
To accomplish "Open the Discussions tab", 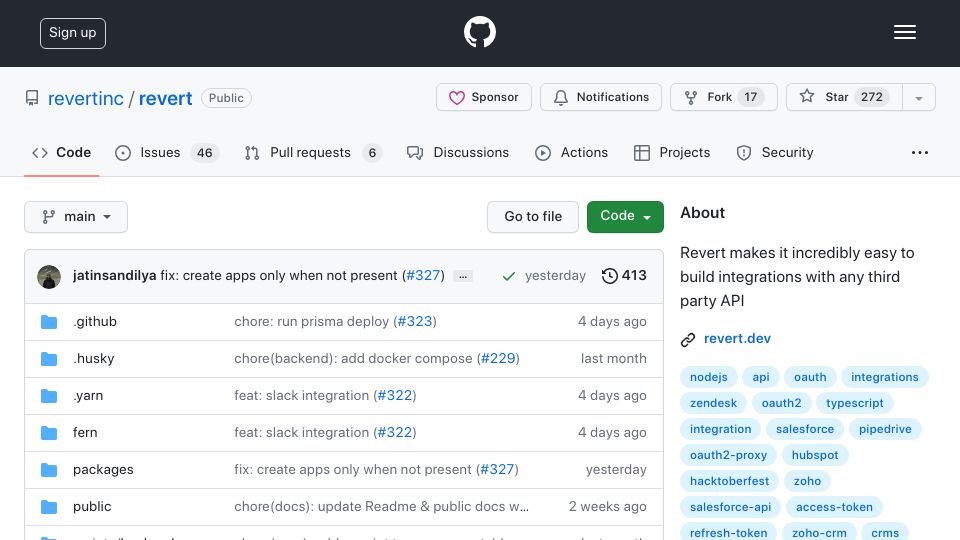I will [x=458, y=152].
